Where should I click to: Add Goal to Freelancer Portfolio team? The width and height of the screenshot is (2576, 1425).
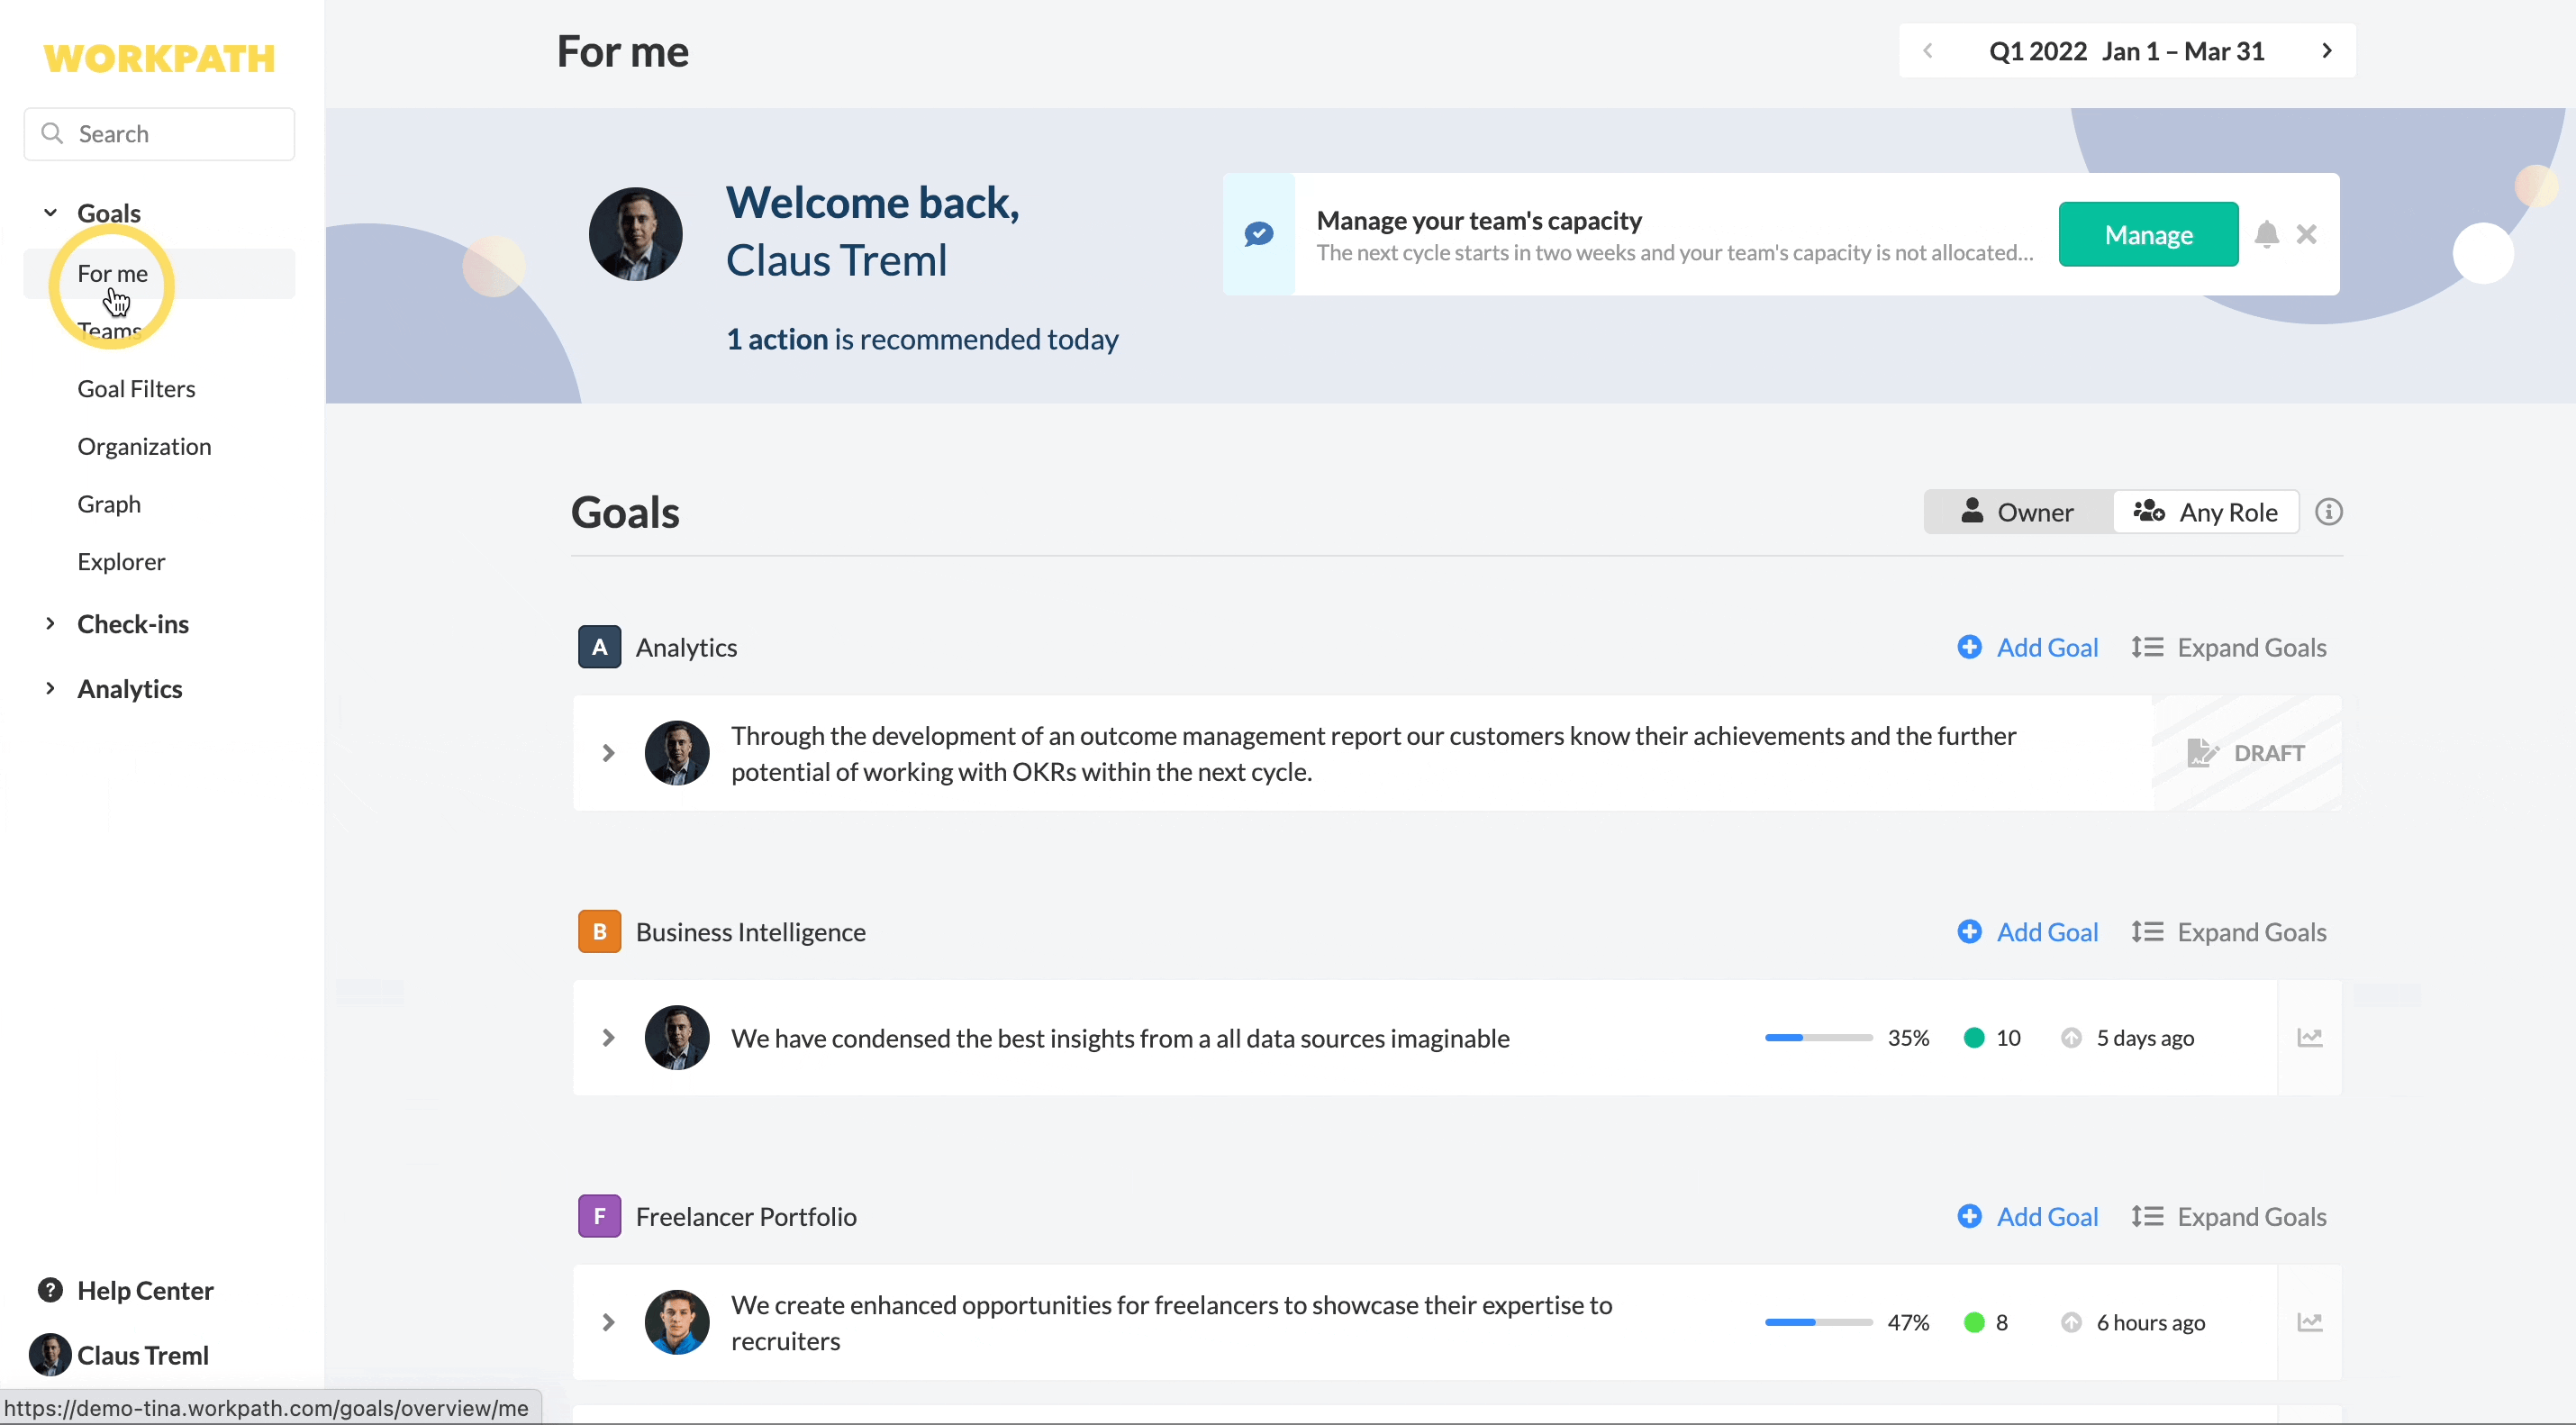pos(2027,1216)
